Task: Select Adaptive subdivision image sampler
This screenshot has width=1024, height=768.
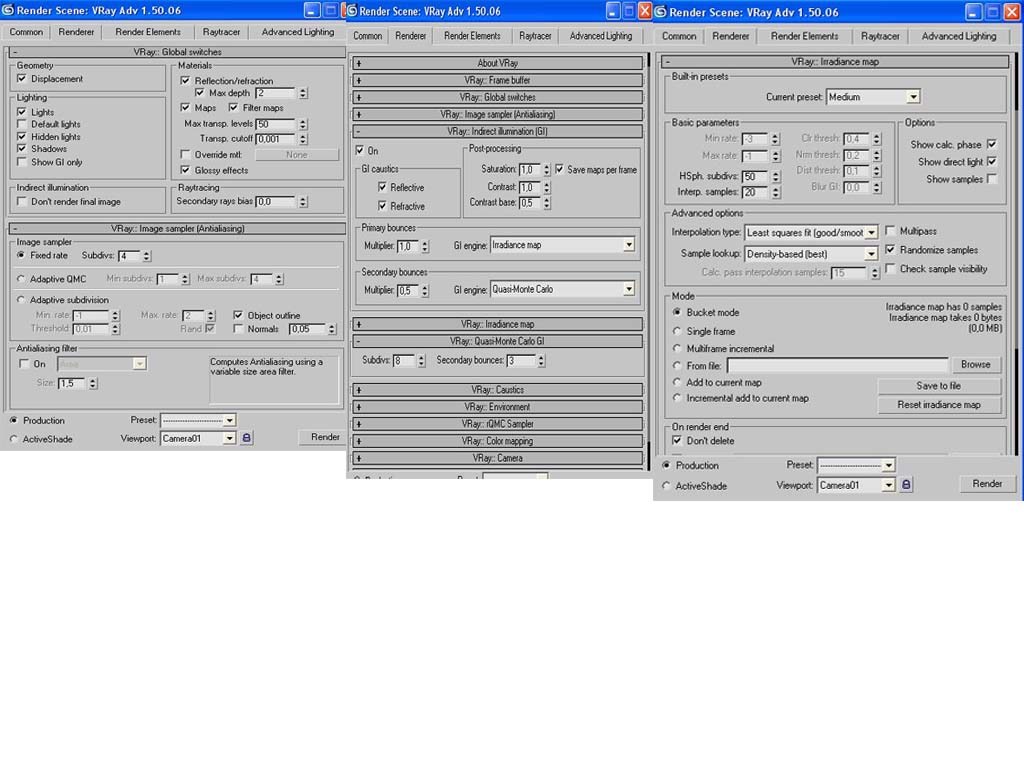Action: pyautogui.click(x=22, y=300)
